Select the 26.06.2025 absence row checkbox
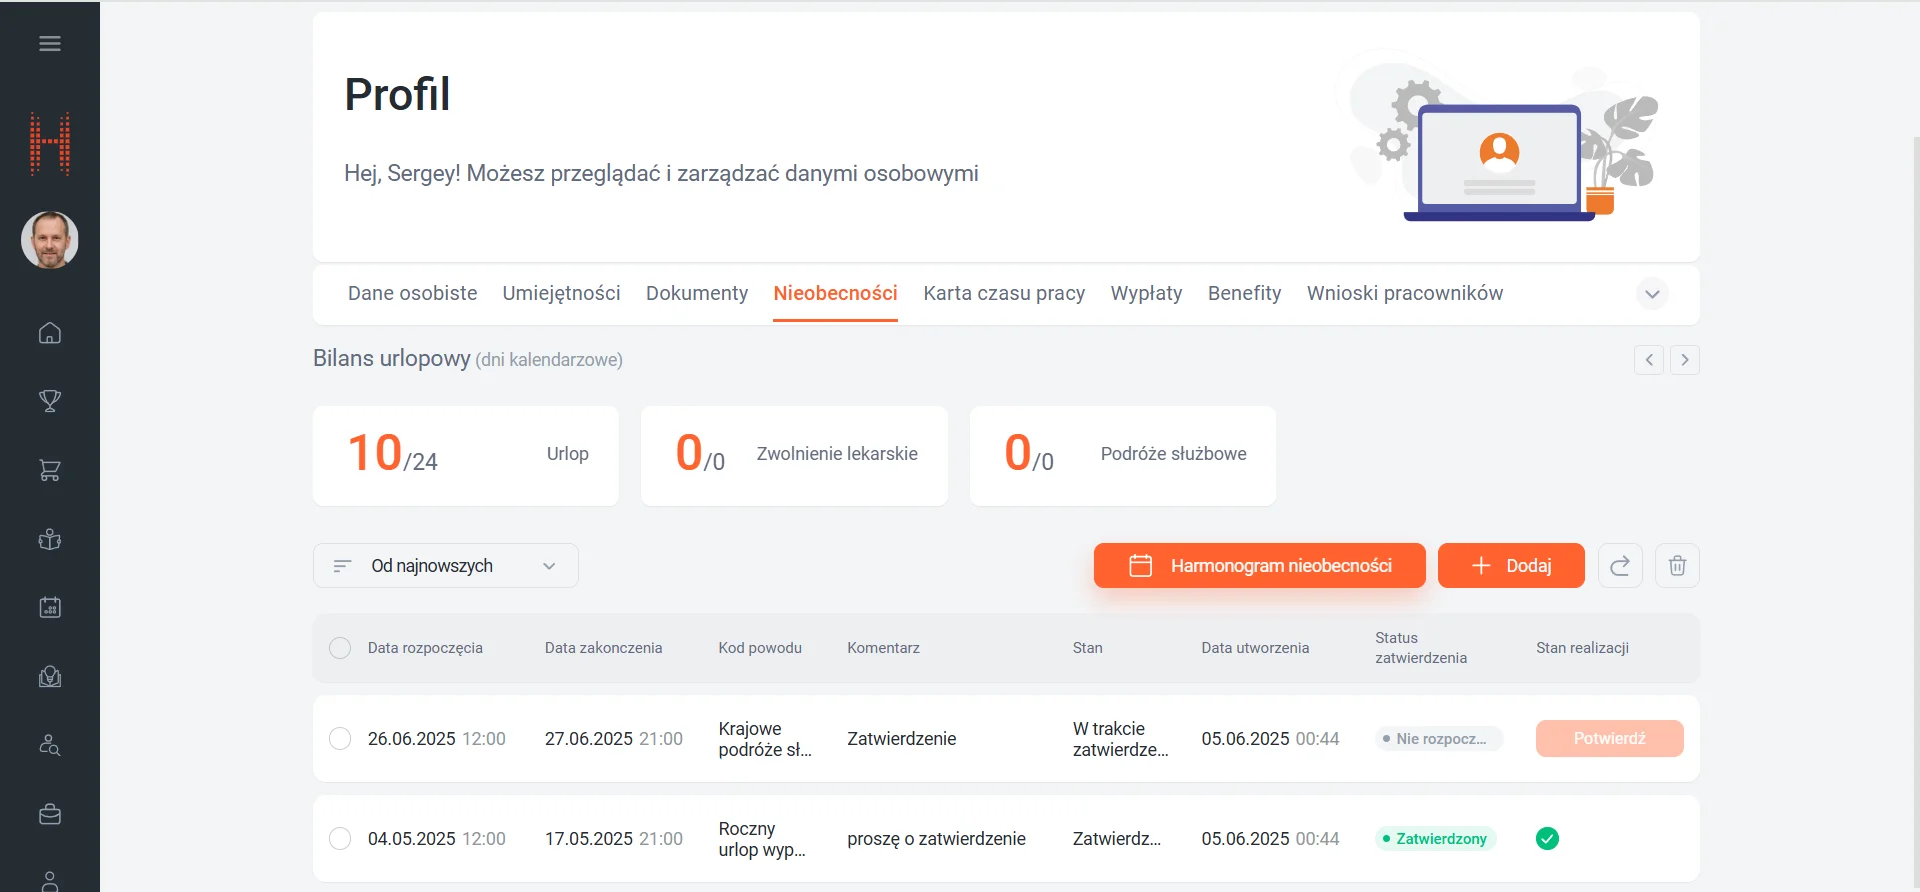Screen dimensions: 1920x892 point(340,739)
